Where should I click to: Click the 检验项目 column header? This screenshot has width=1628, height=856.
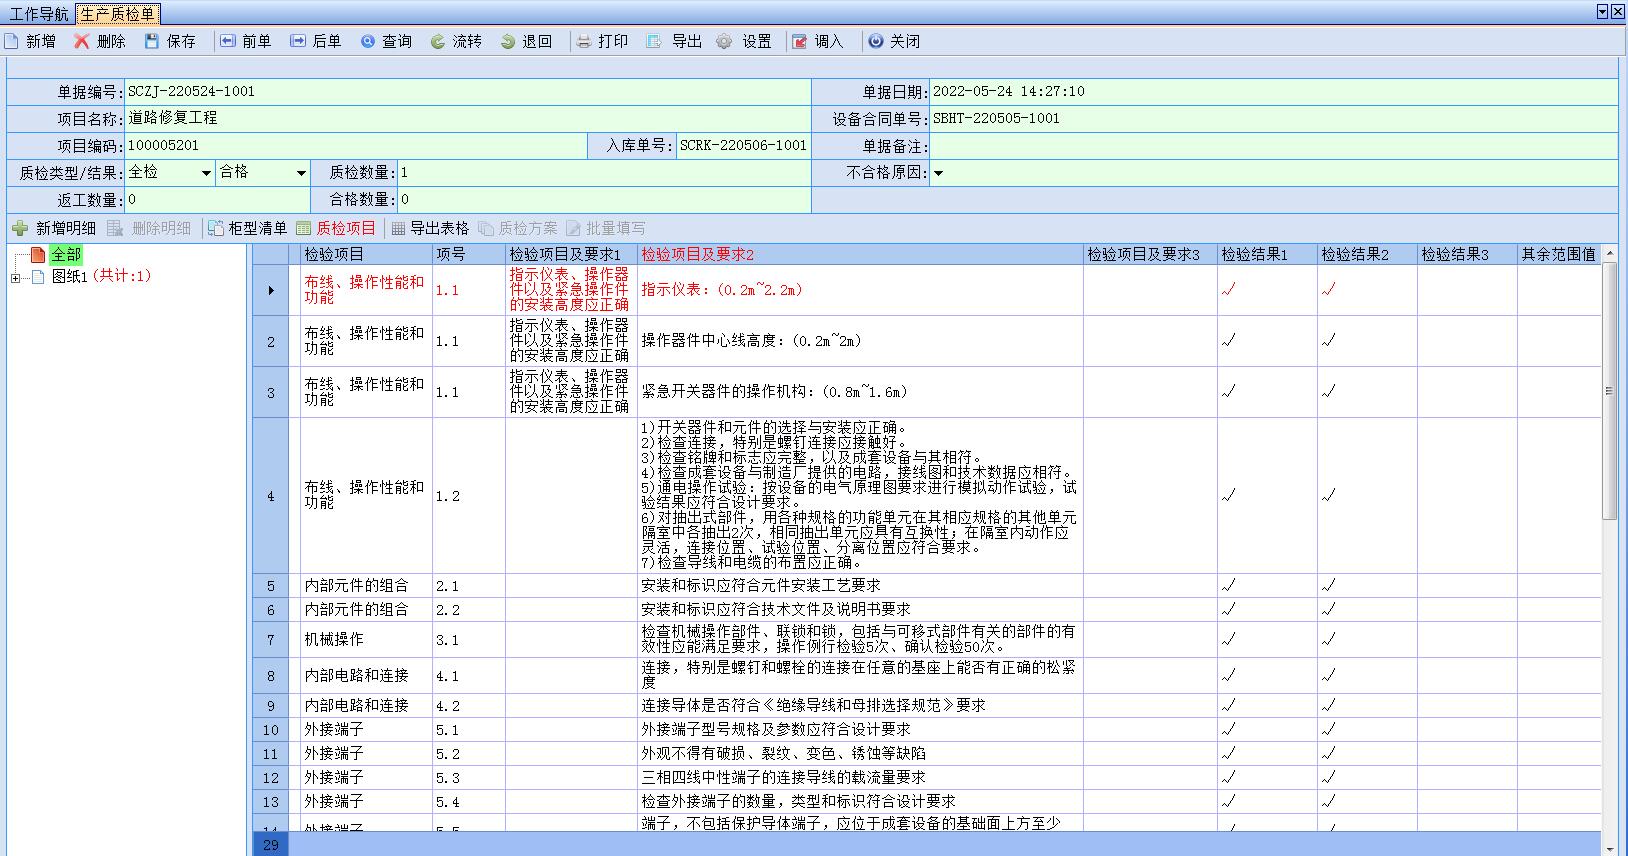(x=366, y=254)
